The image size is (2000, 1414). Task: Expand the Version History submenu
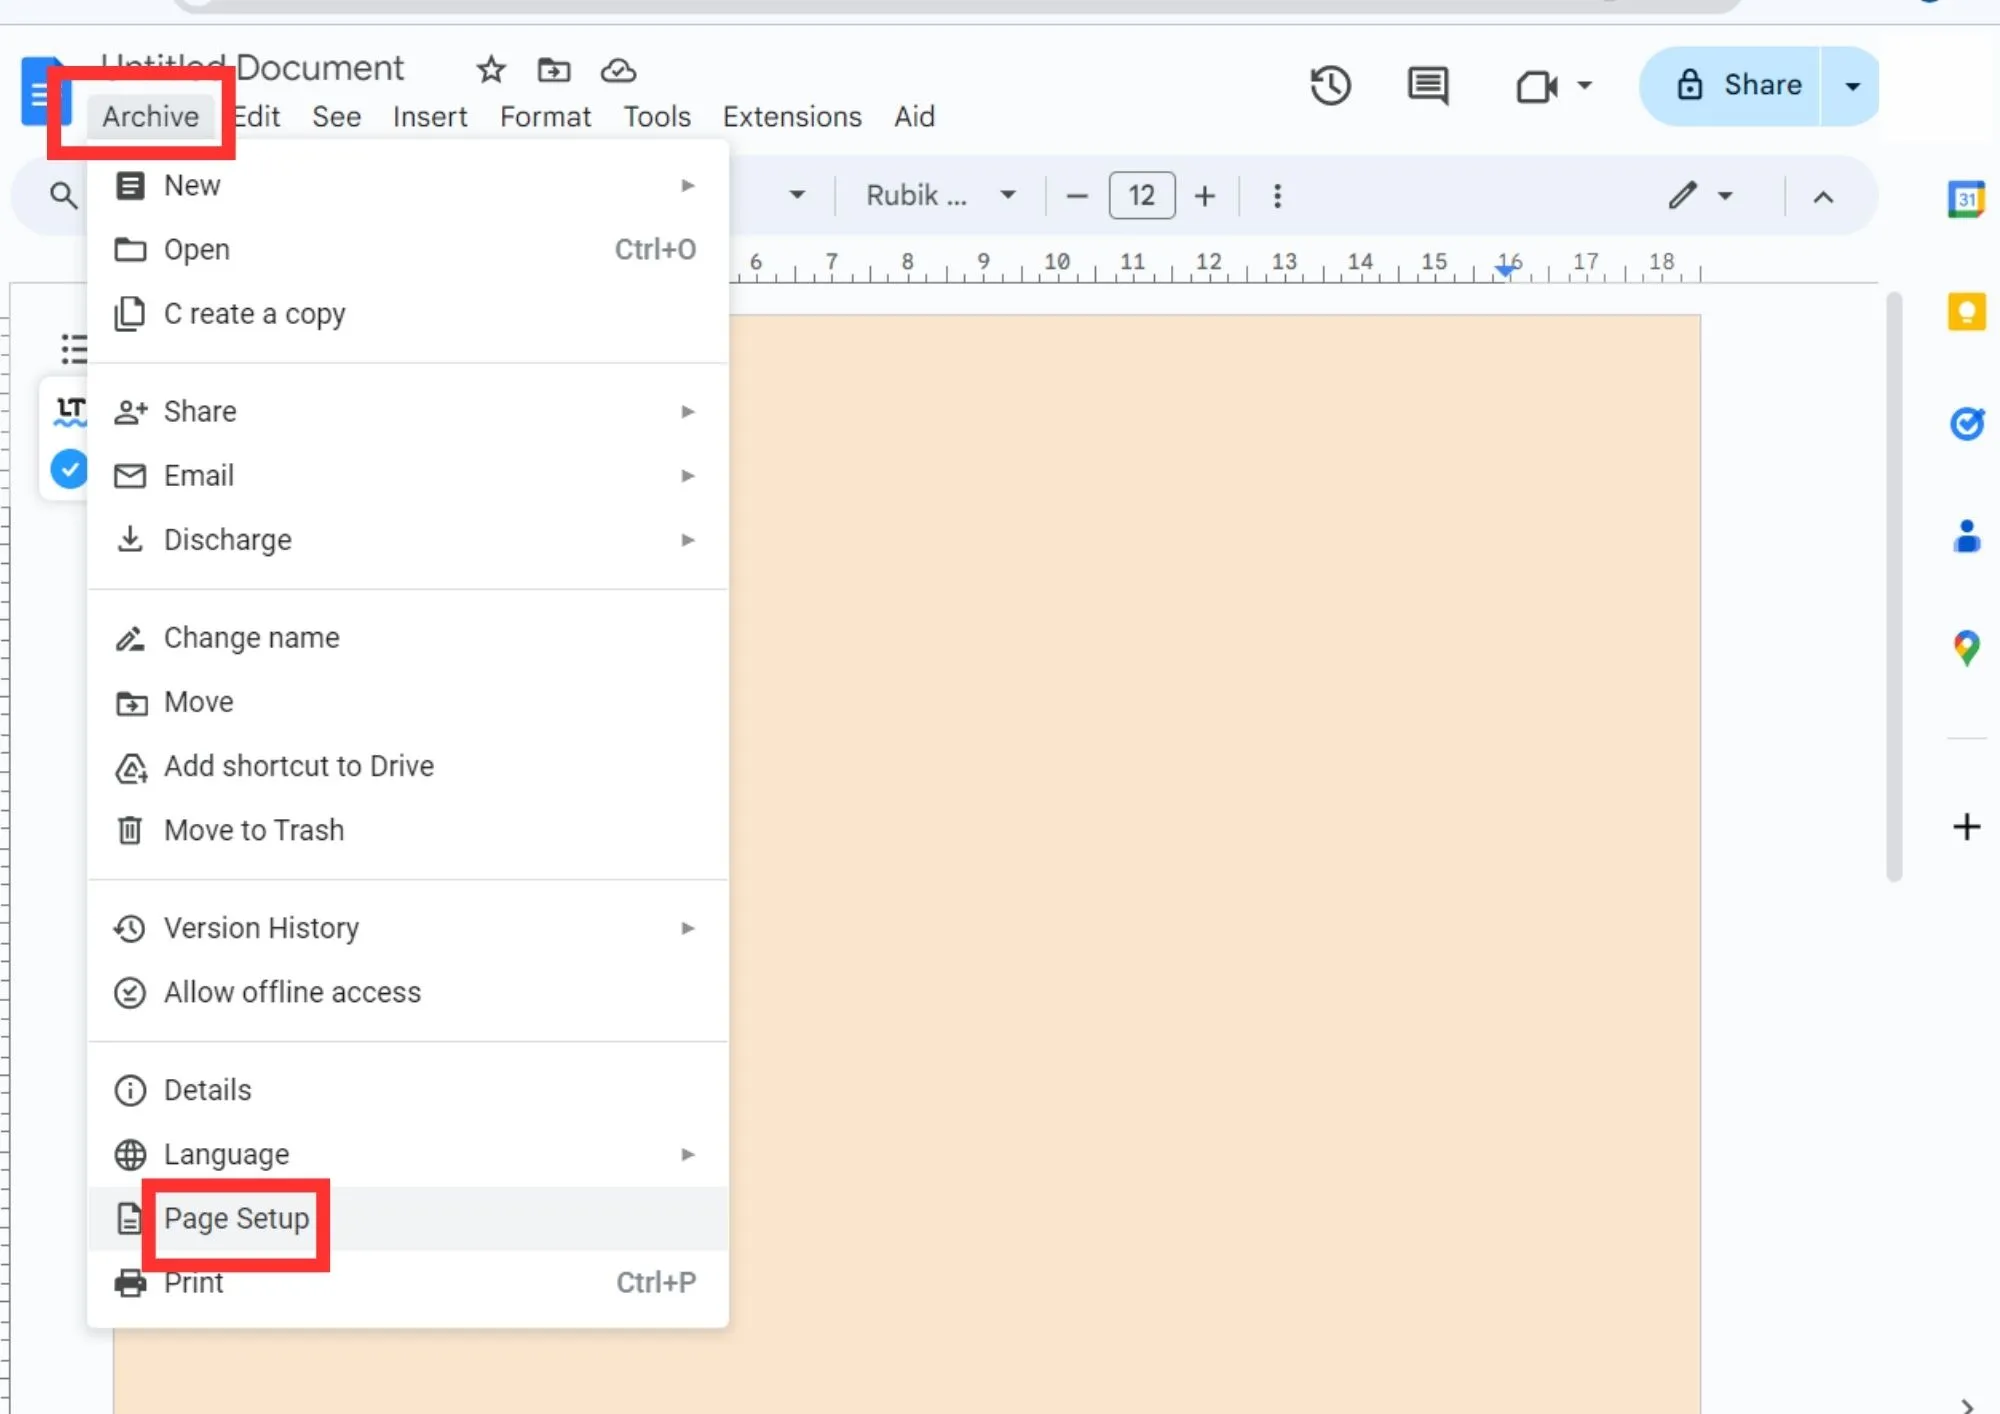(x=408, y=927)
